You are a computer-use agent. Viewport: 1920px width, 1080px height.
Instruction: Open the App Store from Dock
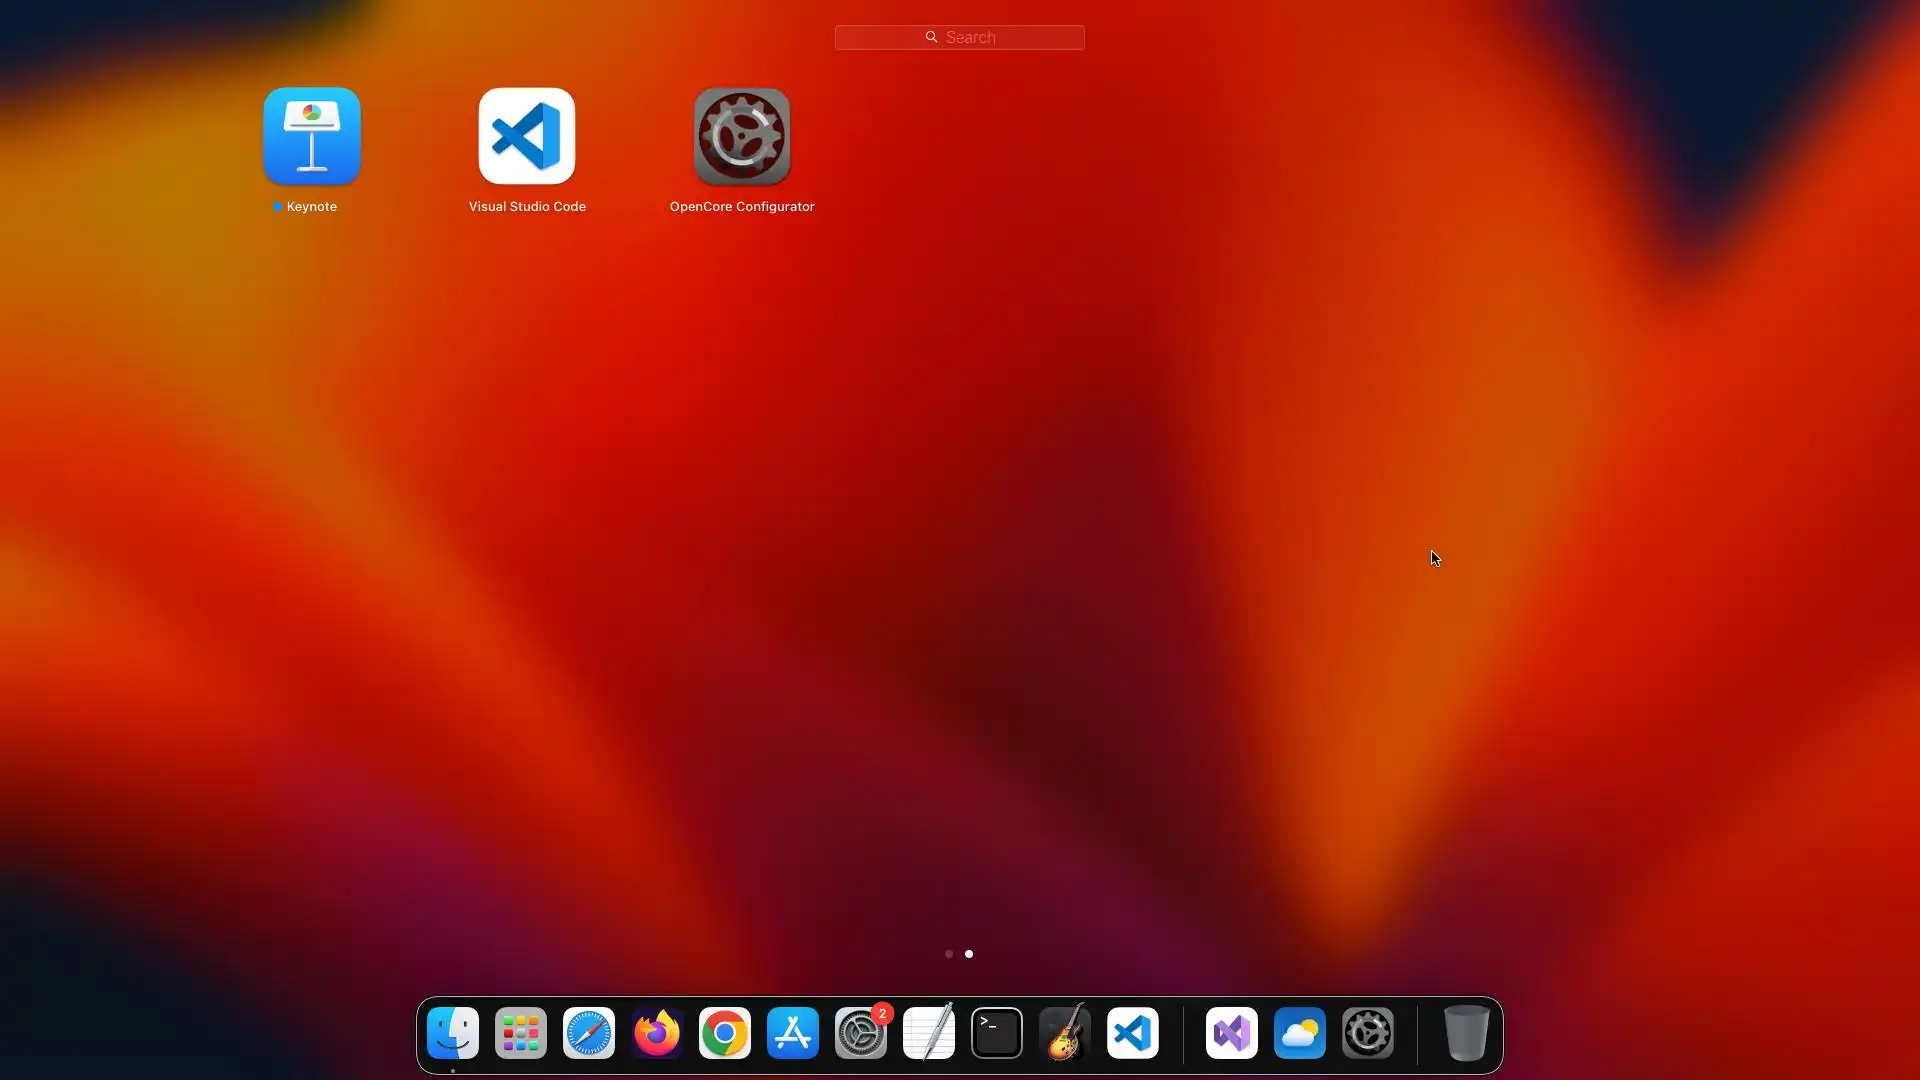[x=793, y=1033]
